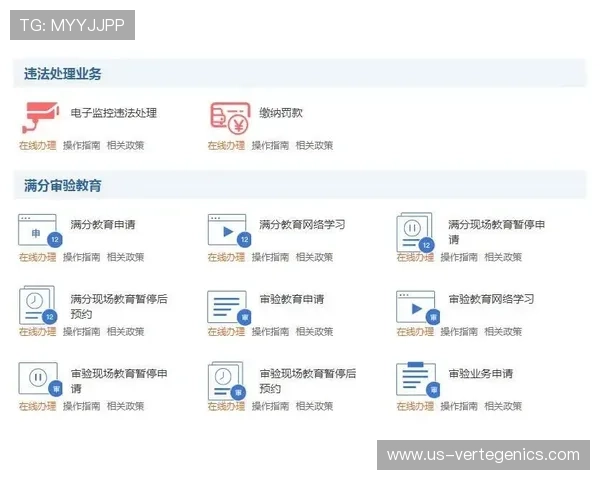
Task: Click 相关政策 under 审验现场教育暂停申请
Action: [126, 406]
